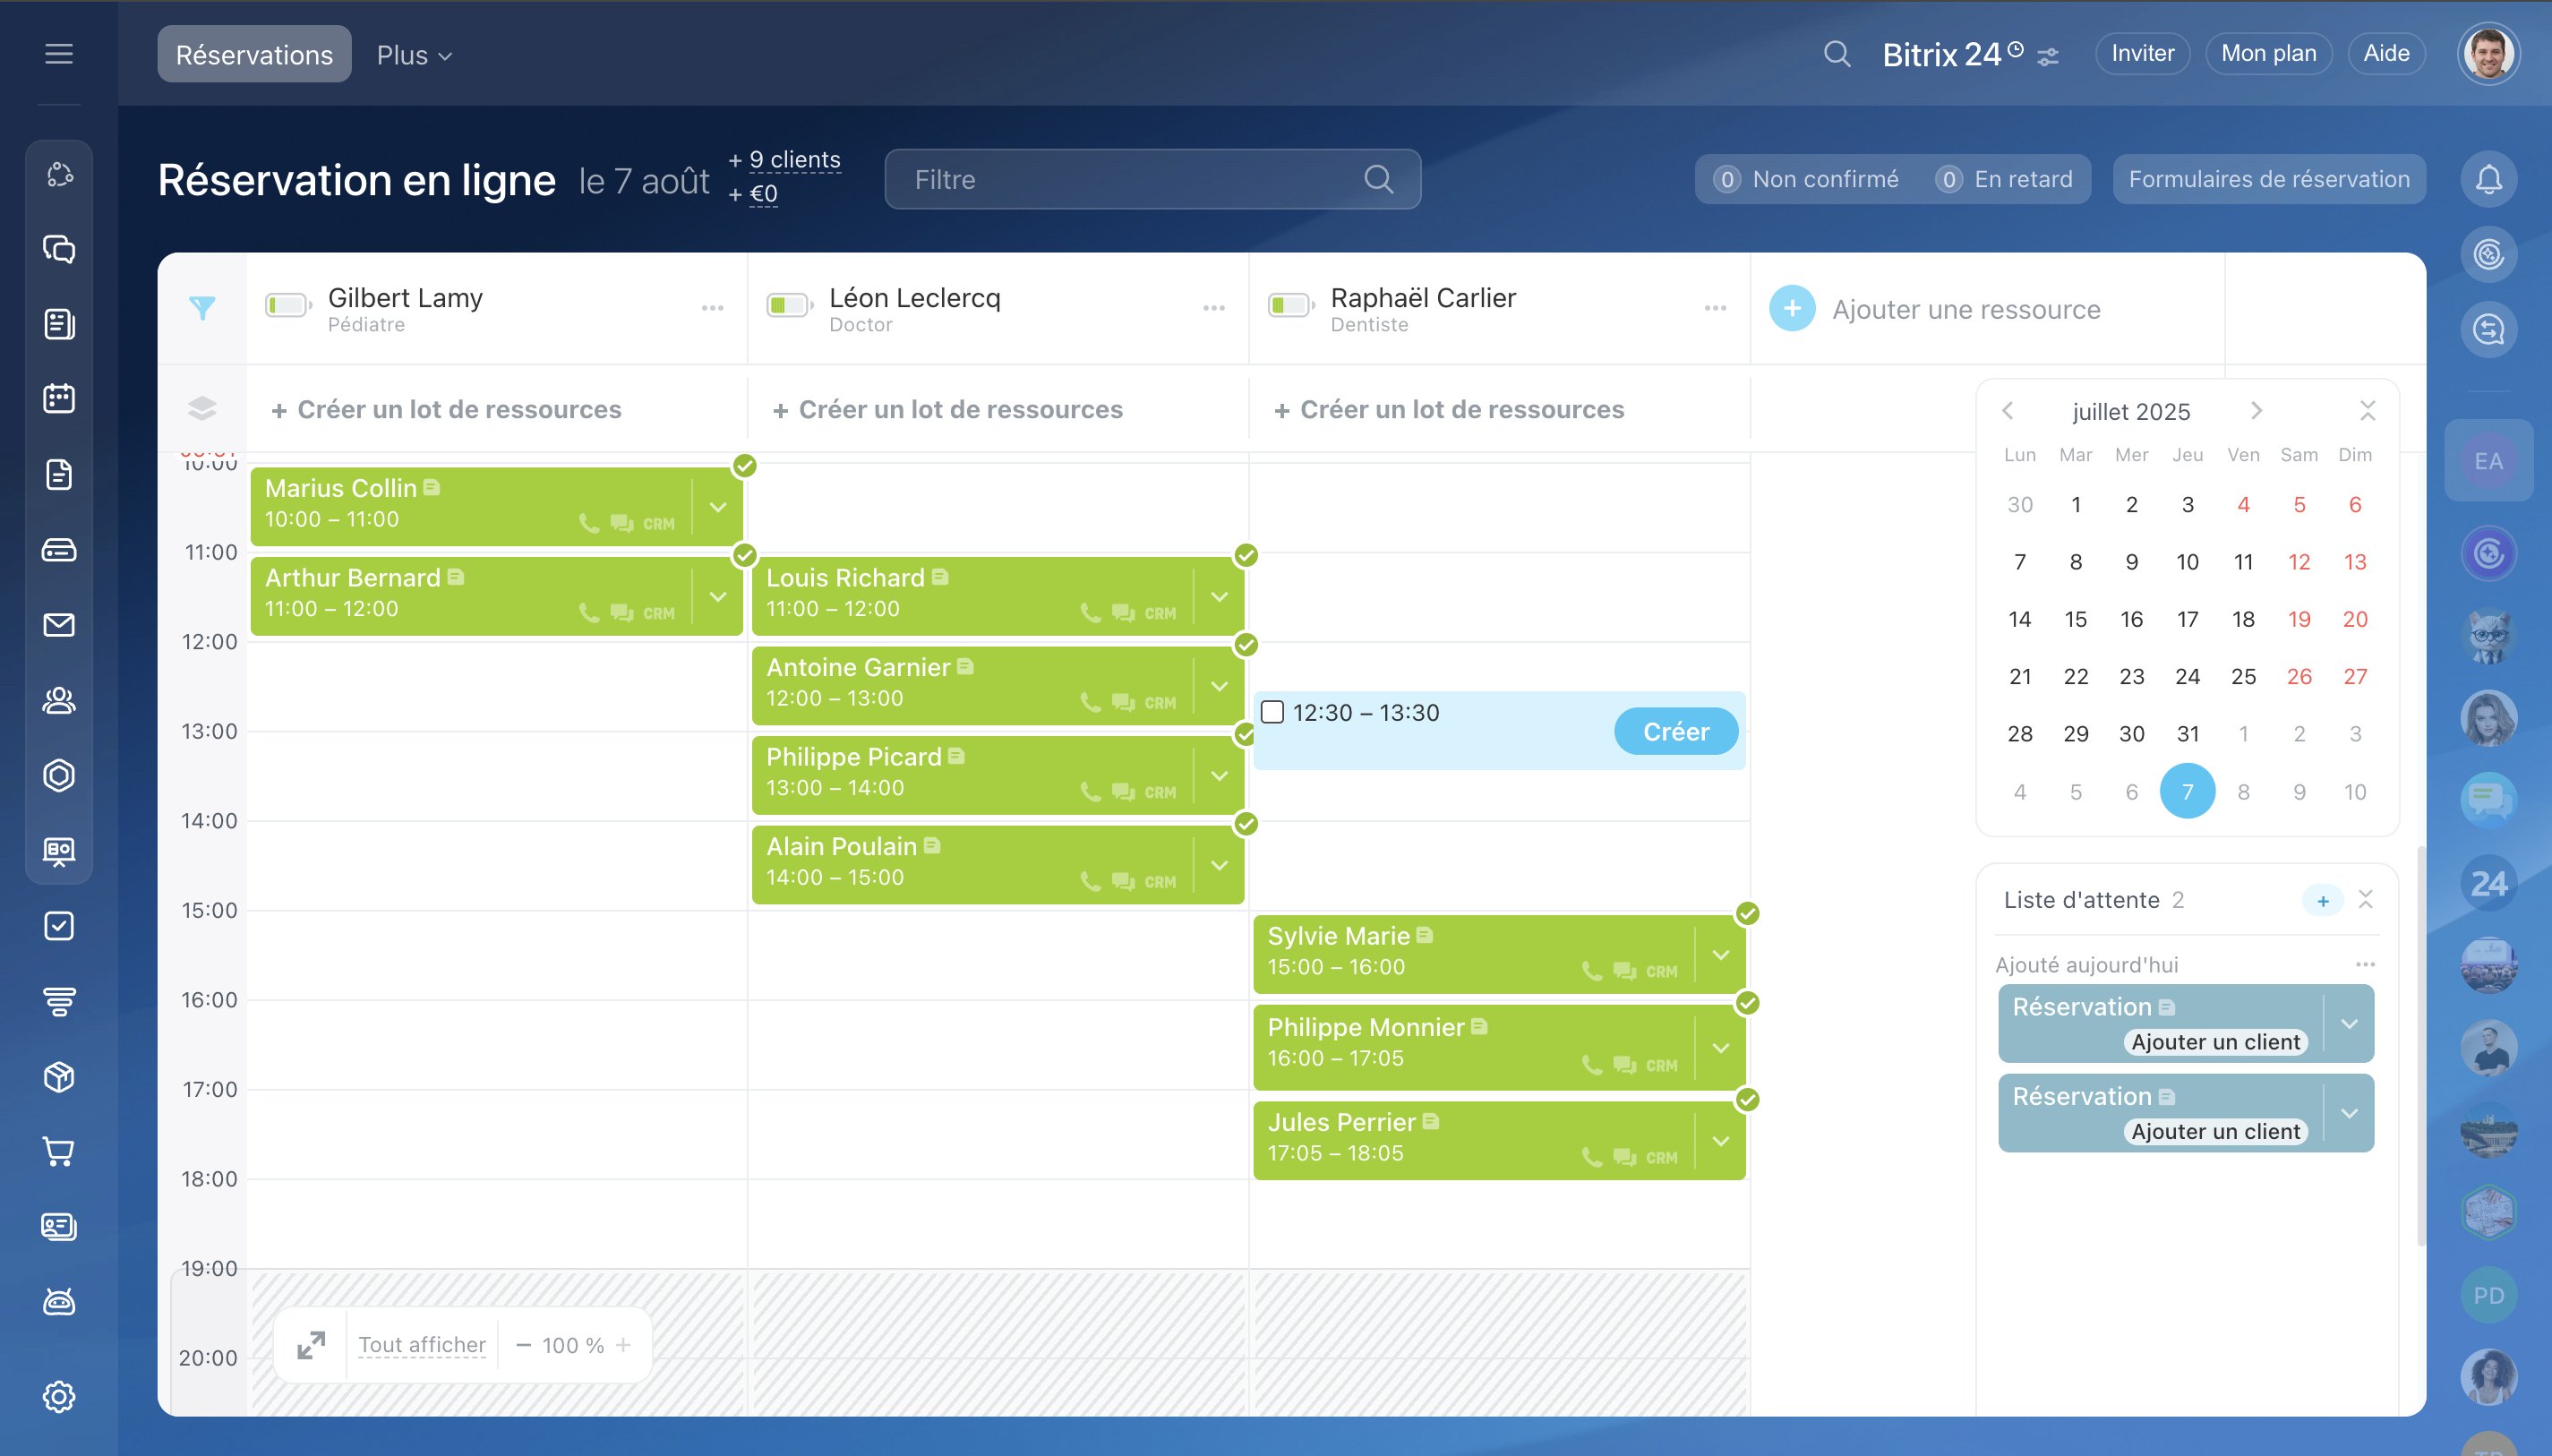Expand Sylvie Marie booking chevron
Viewport: 2552px width, 1456px height.
pos(1720,955)
